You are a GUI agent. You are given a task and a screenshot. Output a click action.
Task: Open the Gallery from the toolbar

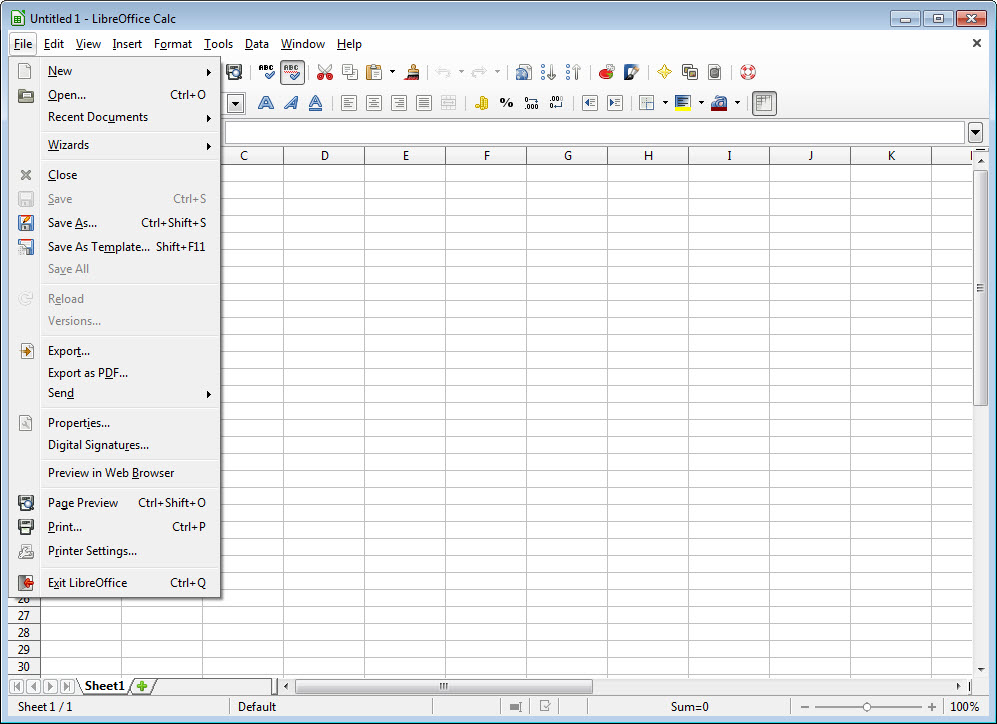[690, 72]
